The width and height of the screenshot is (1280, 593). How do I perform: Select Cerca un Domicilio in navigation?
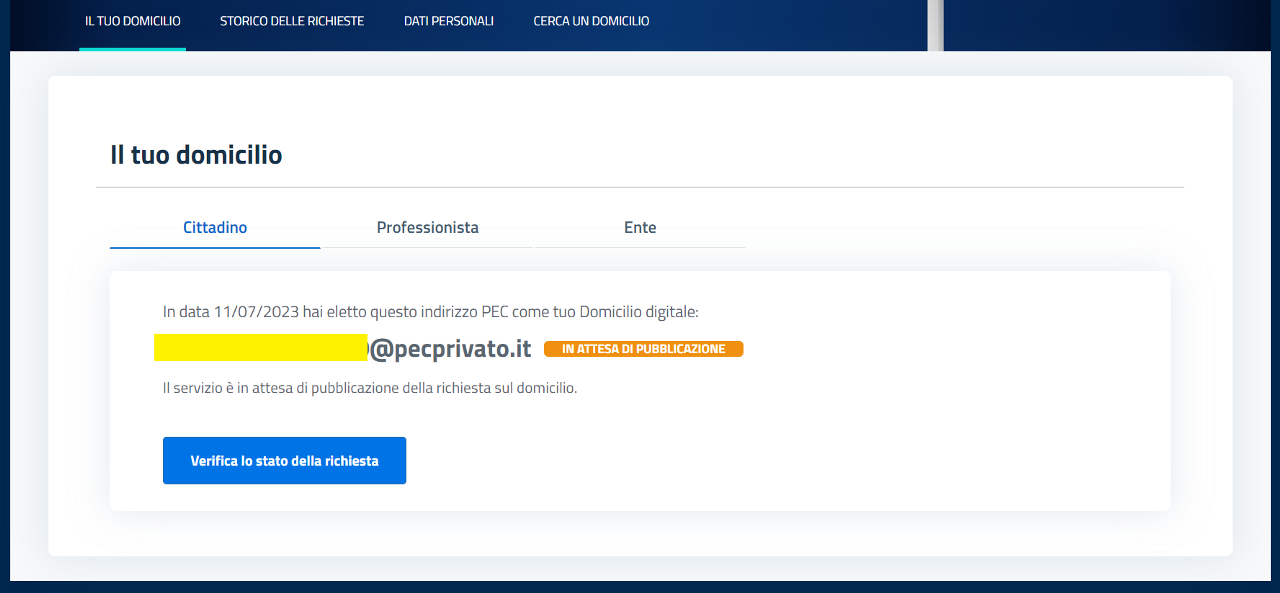click(591, 21)
